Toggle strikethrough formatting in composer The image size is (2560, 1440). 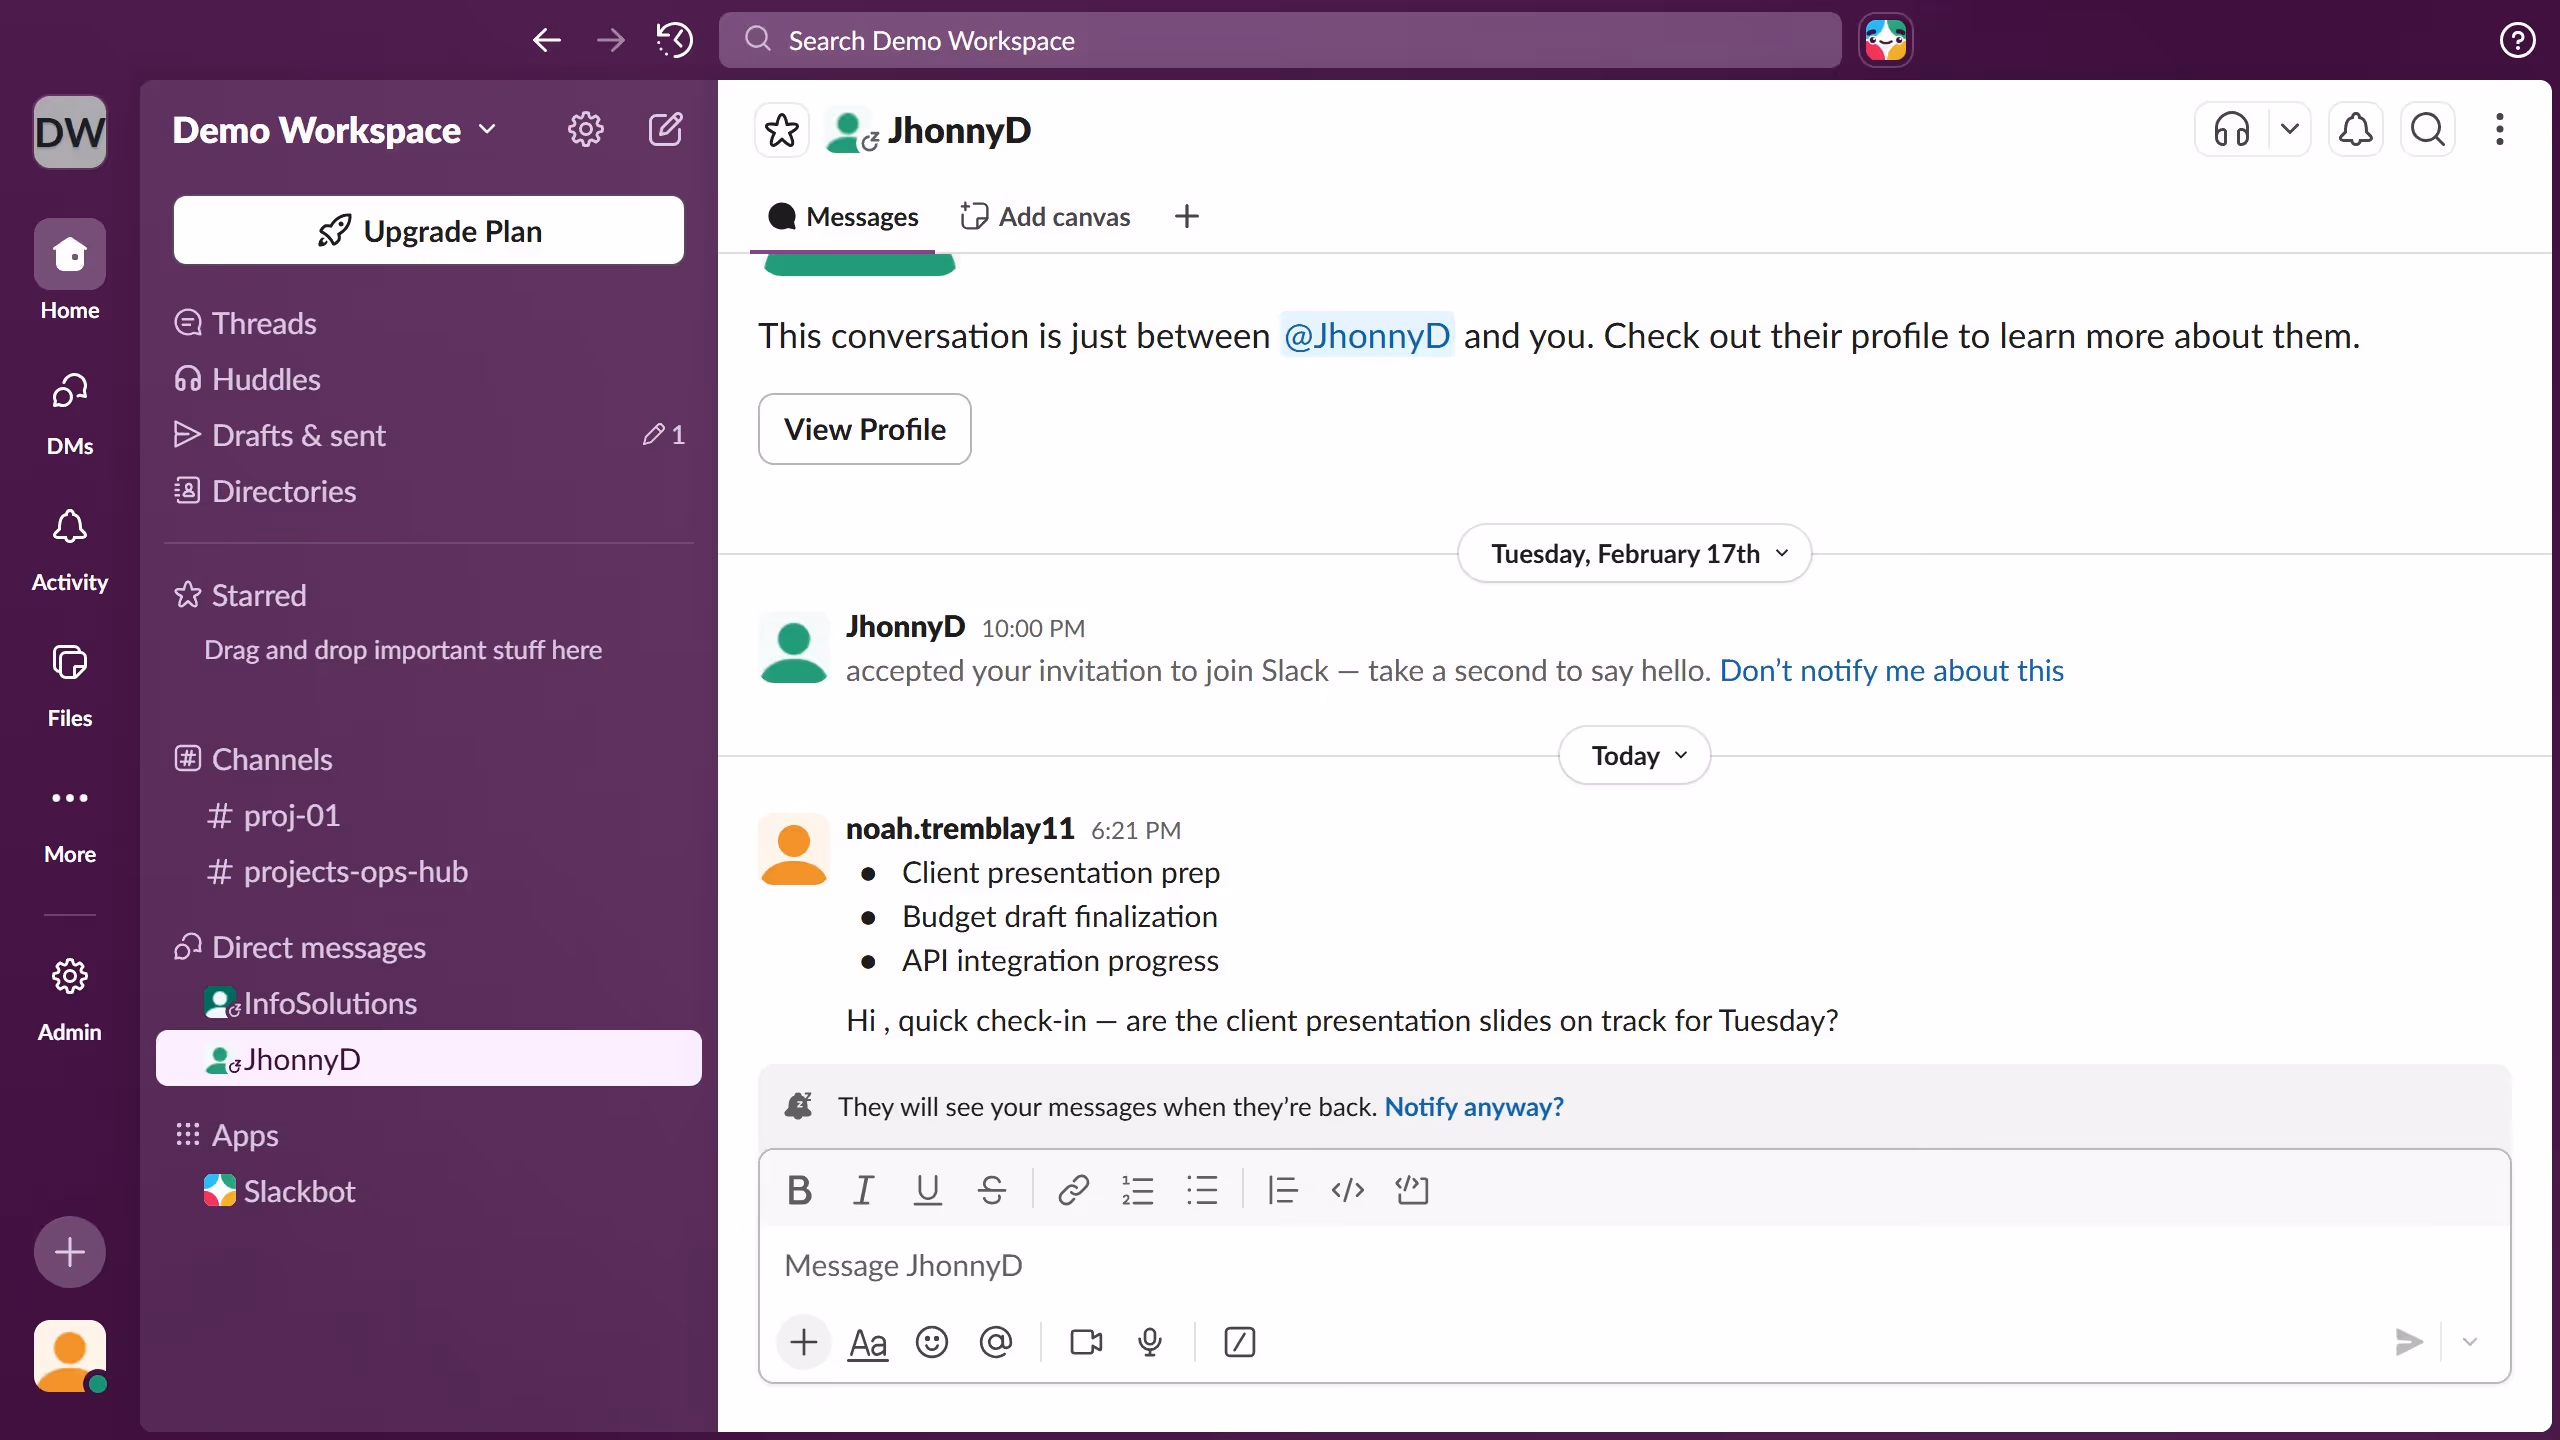[x=991, y=1190]
